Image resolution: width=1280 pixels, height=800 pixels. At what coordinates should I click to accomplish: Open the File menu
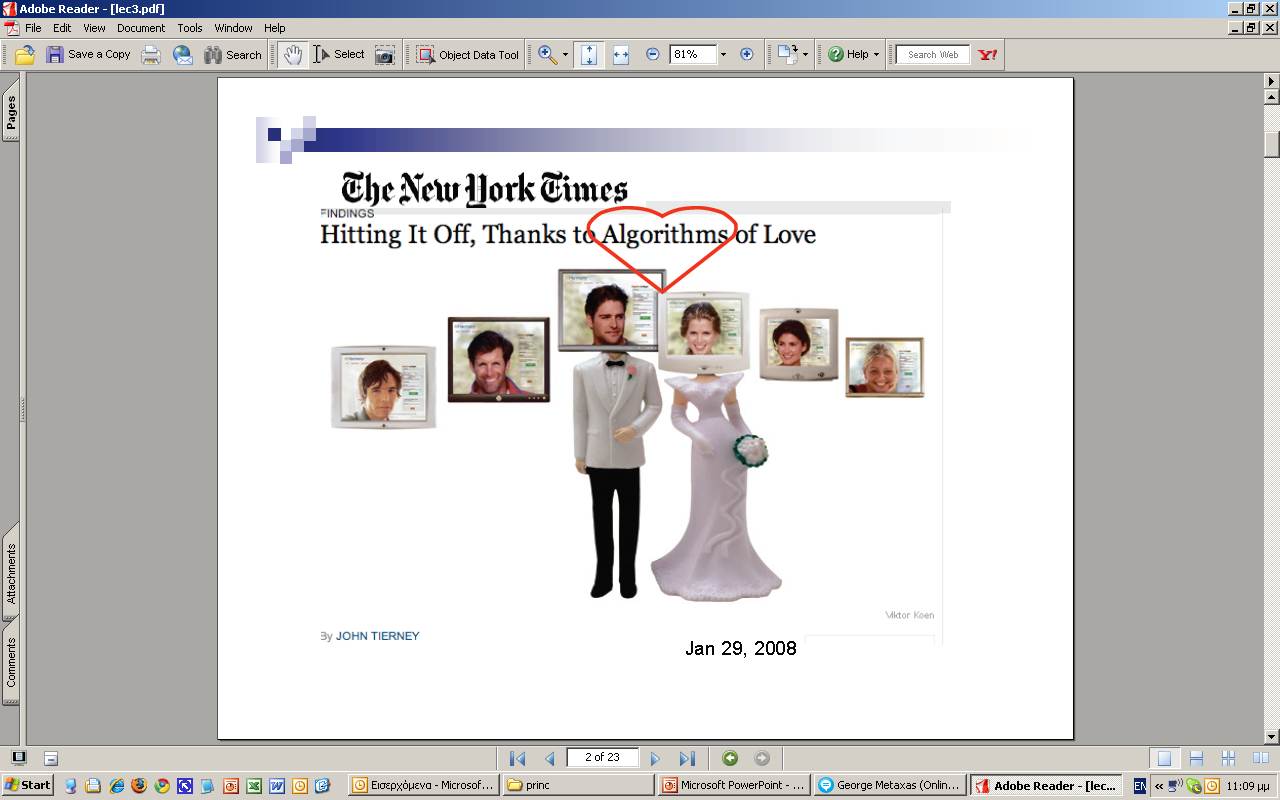click(x=33, y=28)
